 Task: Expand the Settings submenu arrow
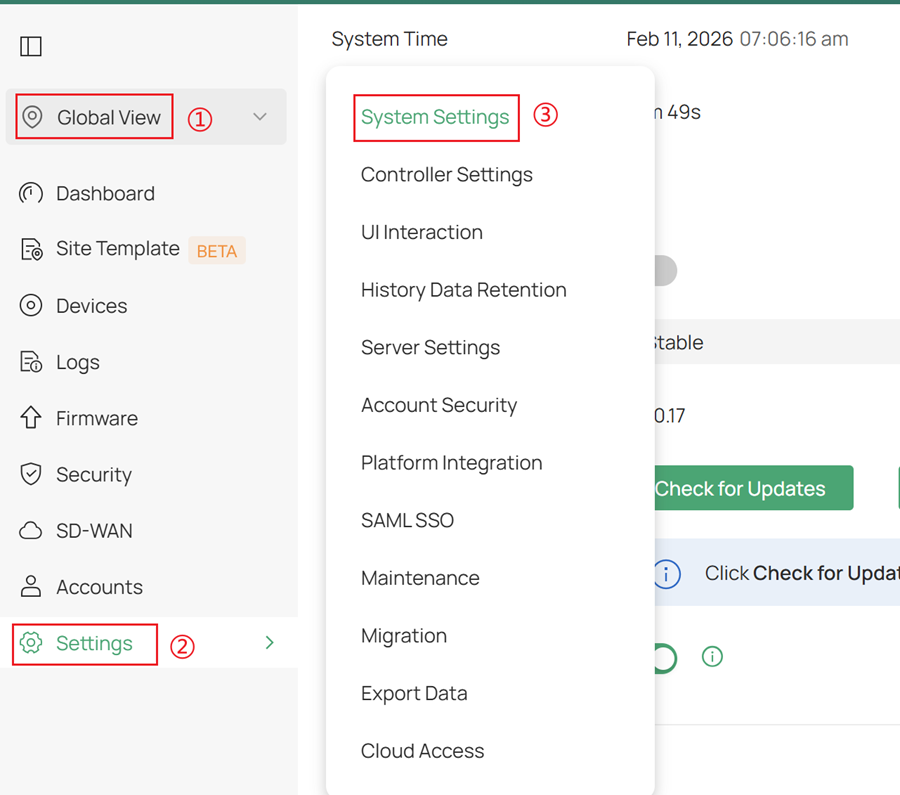pyautogui.click(x=269, y=644)
